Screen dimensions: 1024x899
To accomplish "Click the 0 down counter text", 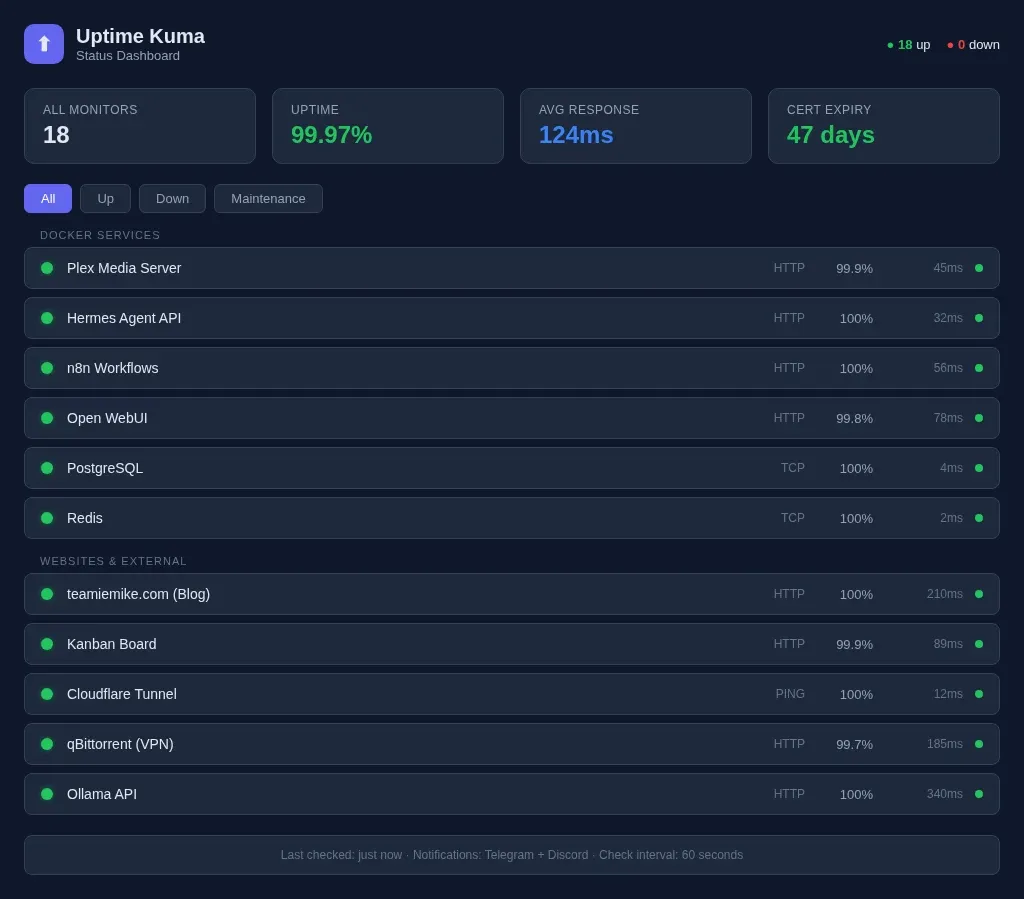I will point(978,45).
